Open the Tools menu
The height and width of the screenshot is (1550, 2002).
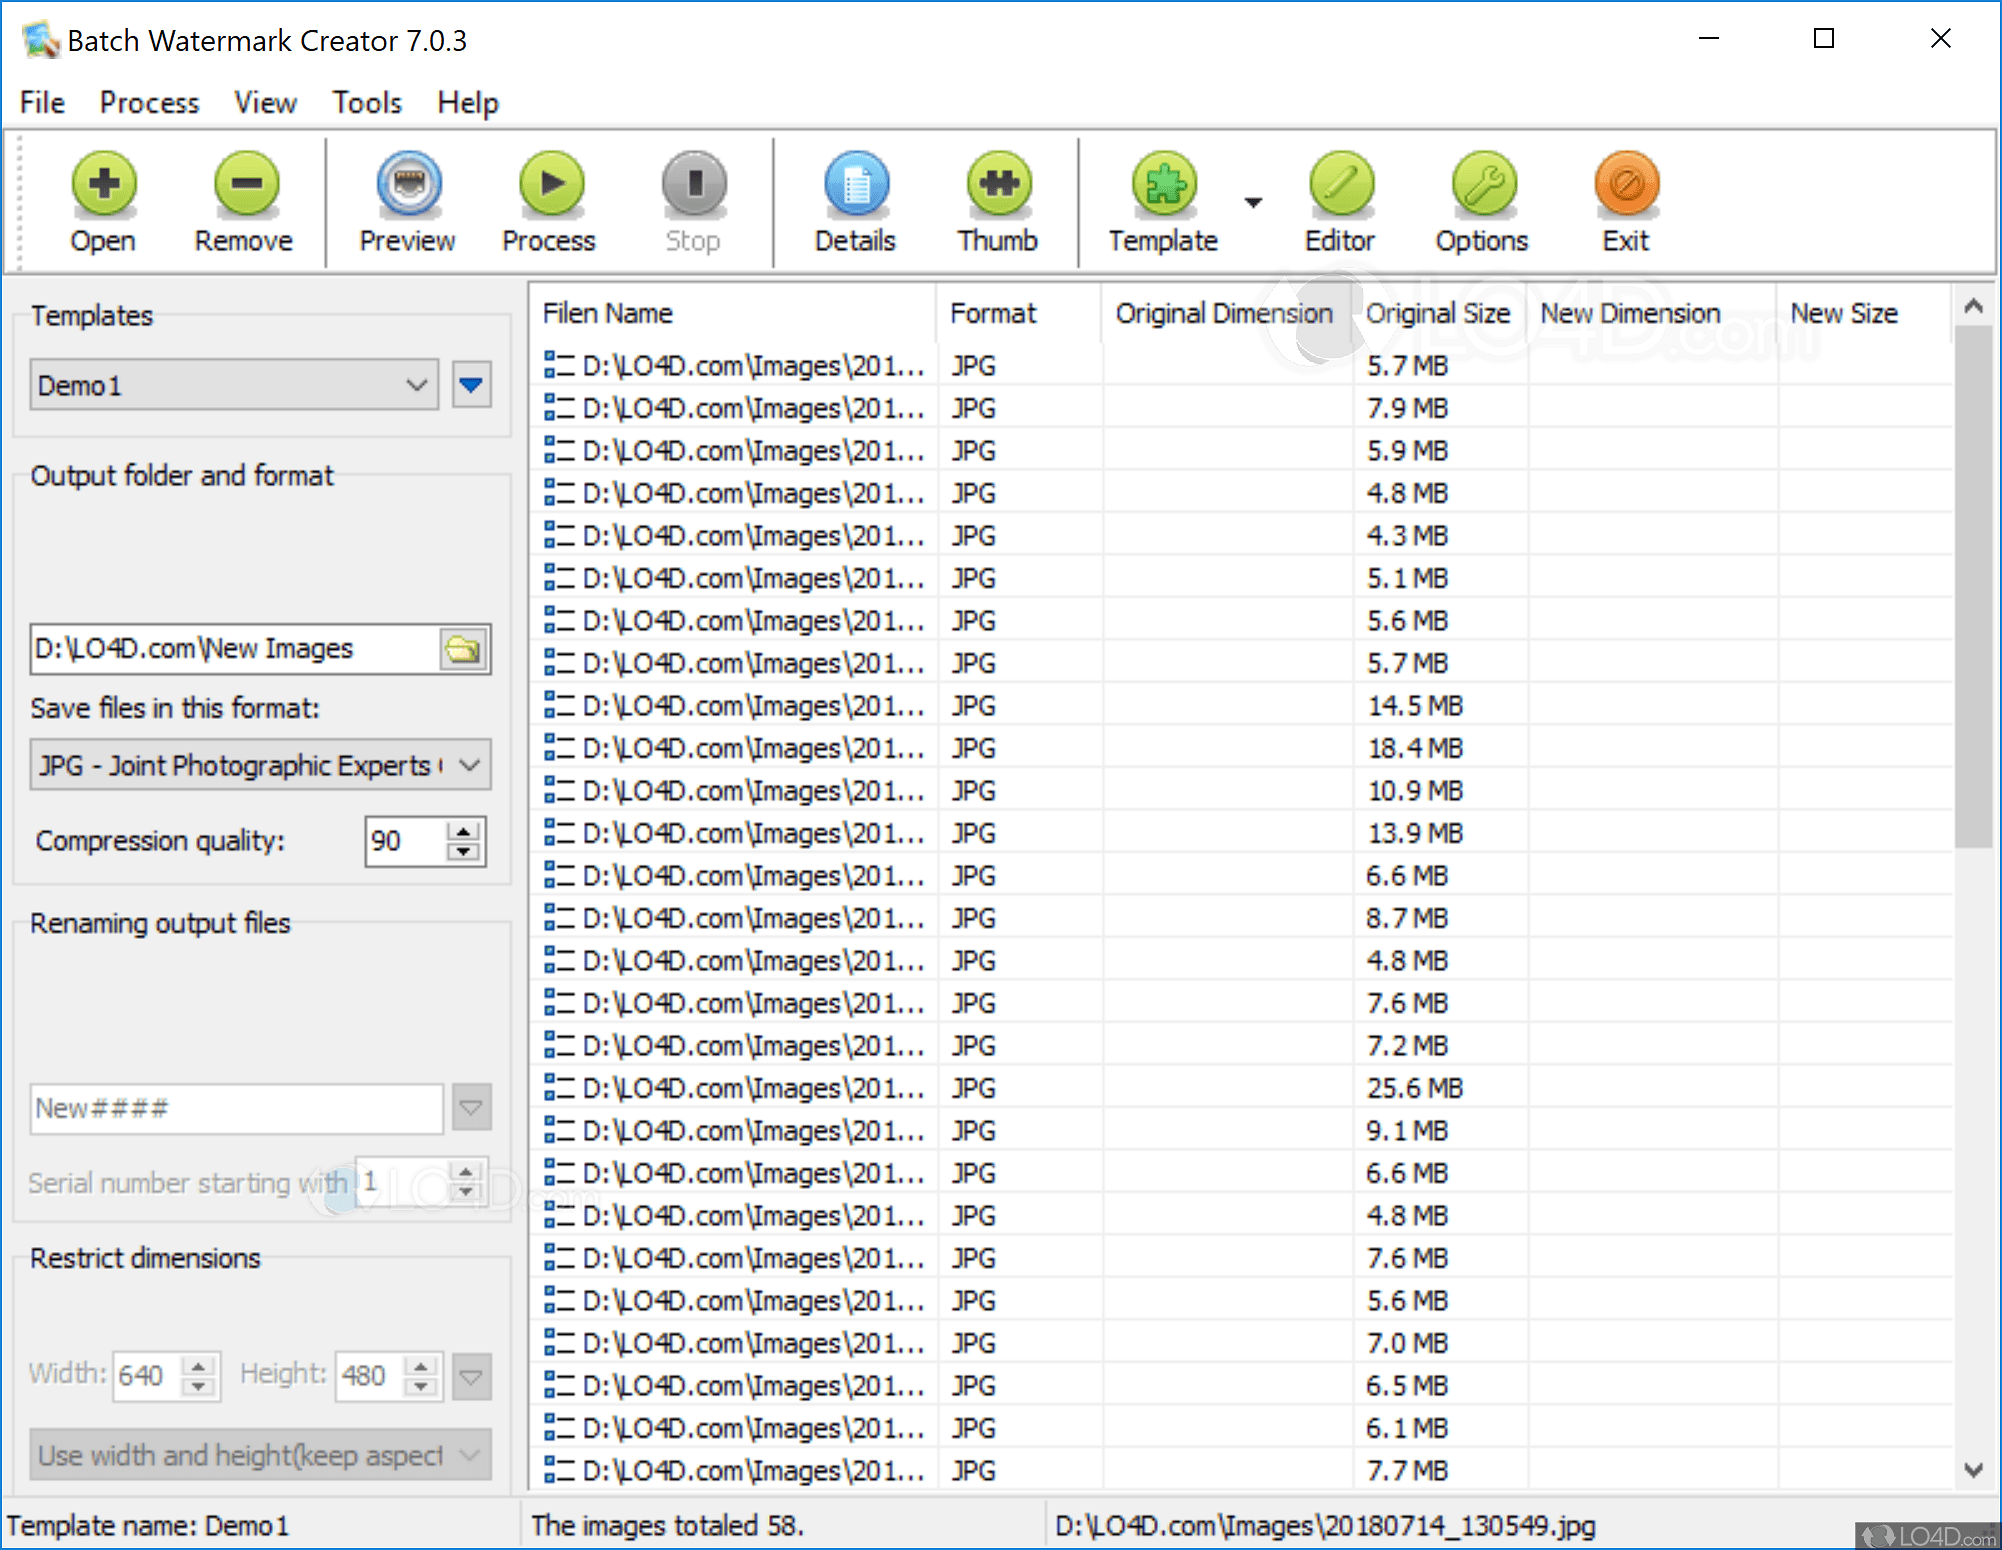point(367,103)
